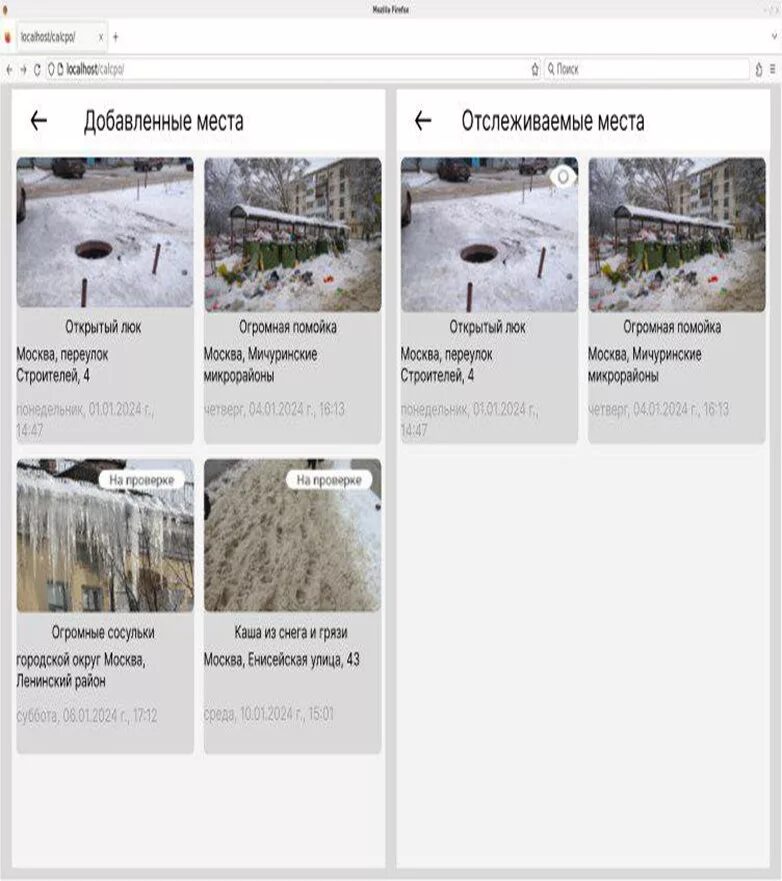782x881 pixels.
Task: Show site information page icon
Action: click(60, 70)
